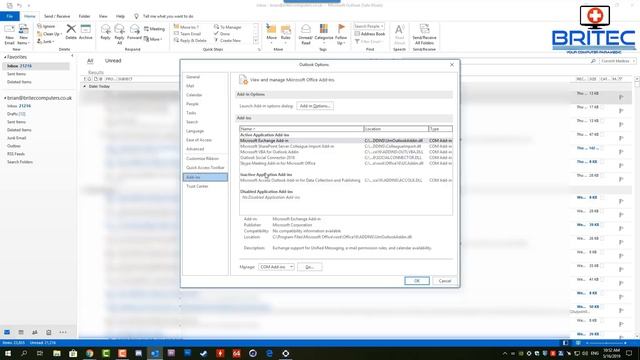The height and width of the screenshot is (360, 640).
Task: Open Microsoft Edge from the taskbar
Action: click(x=269, y=353)
